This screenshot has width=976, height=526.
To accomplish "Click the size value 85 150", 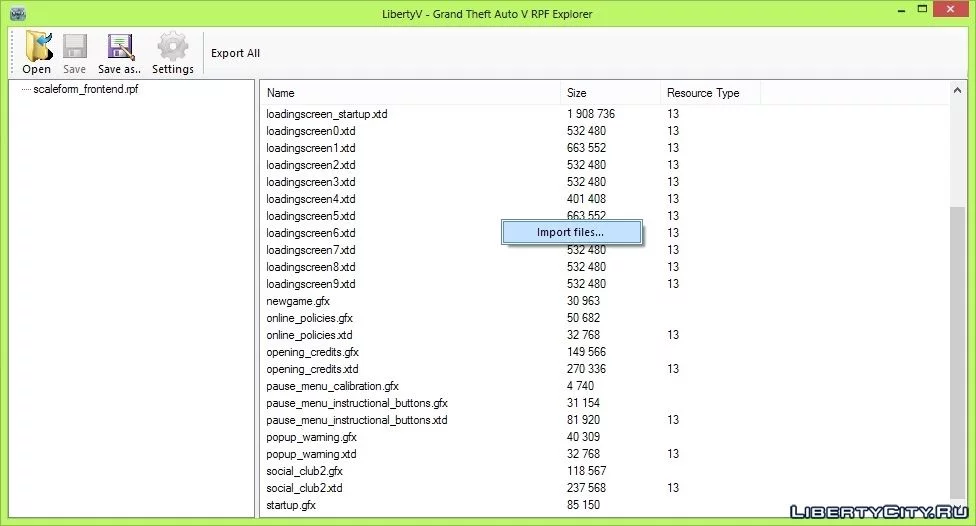I will (583, 505).
